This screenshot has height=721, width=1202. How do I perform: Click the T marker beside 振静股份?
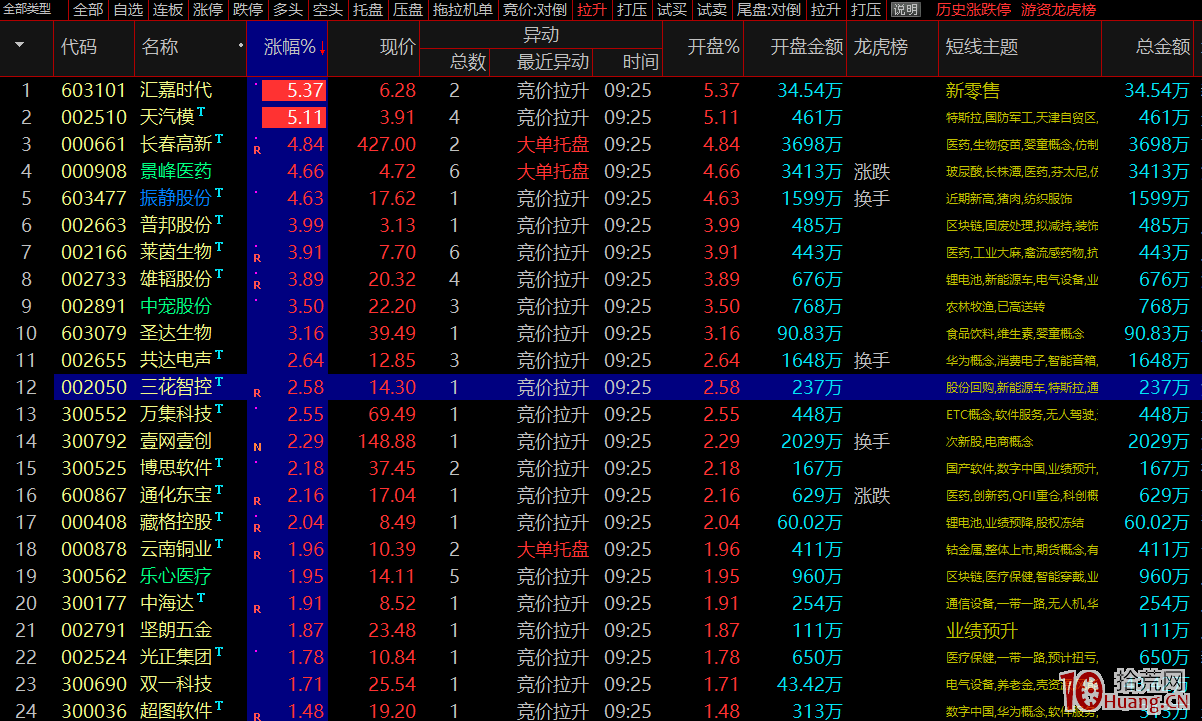219,193
